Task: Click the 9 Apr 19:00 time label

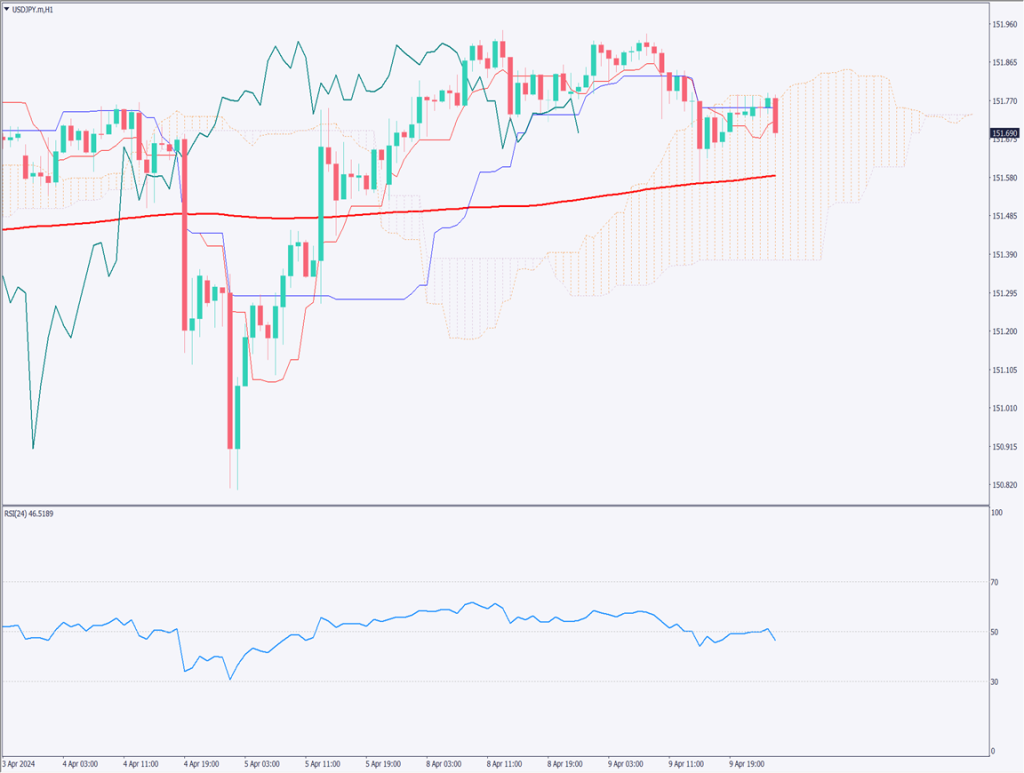Action: (x=750, y=763)
